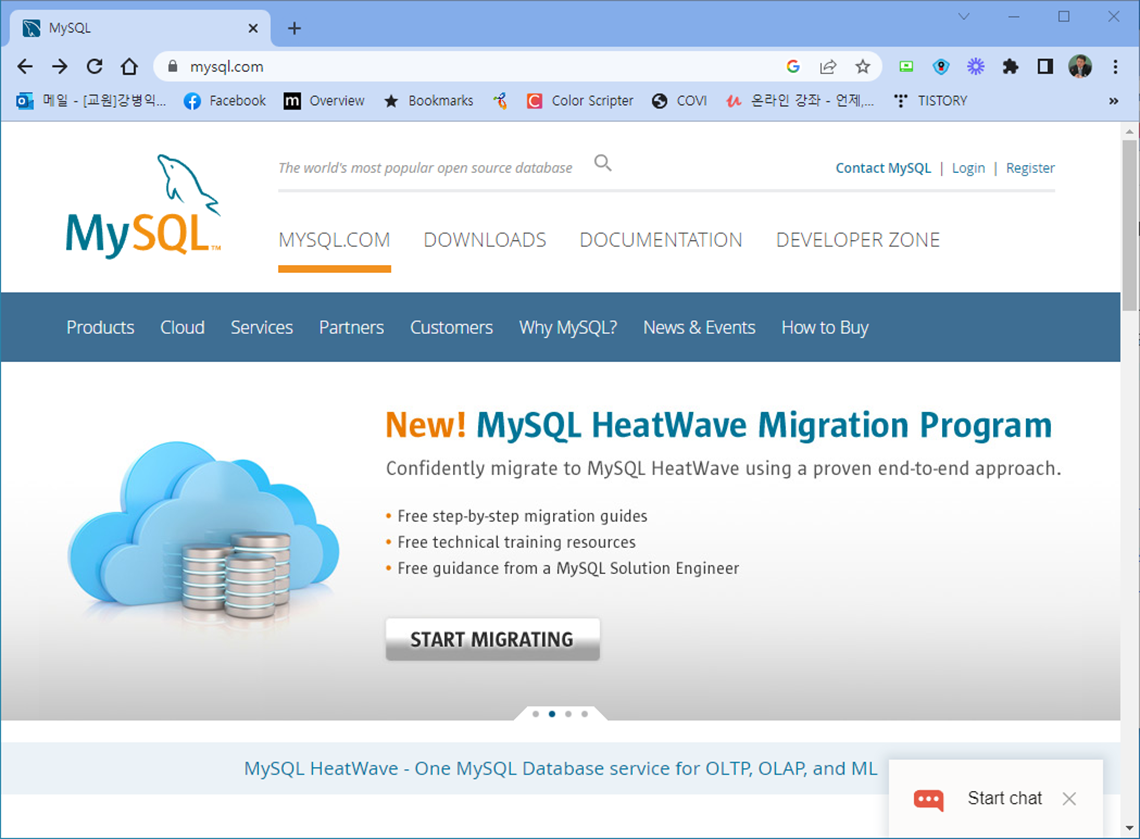The image size is (1140, 839).
Task: Open the MySQL HeatWave OLTP, OLAP, ML link
Action: [x=561, y=768]
